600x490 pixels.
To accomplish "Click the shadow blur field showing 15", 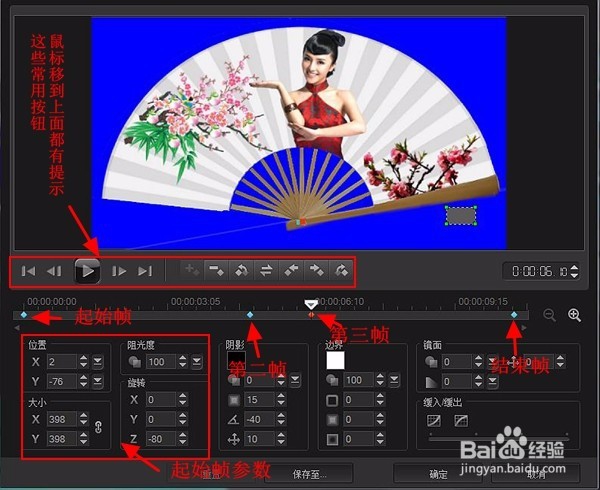I will click(259, 400).
